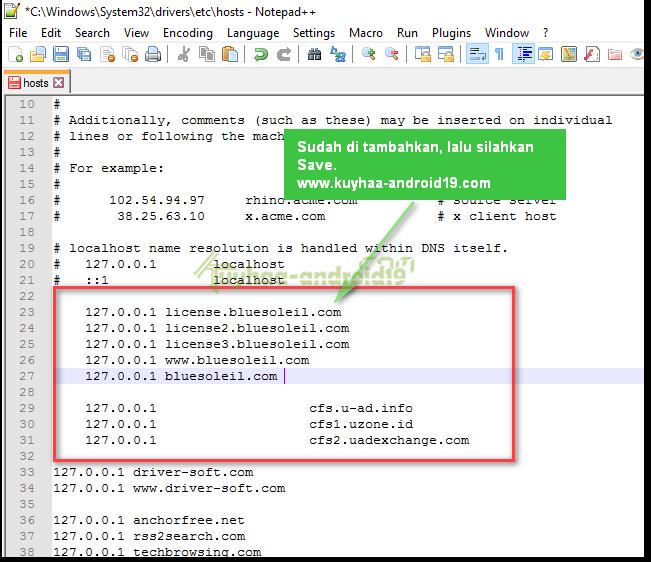This screenshot has height=562, width=651.
Task: Click the Save All icon
Action: coord(84,54)
